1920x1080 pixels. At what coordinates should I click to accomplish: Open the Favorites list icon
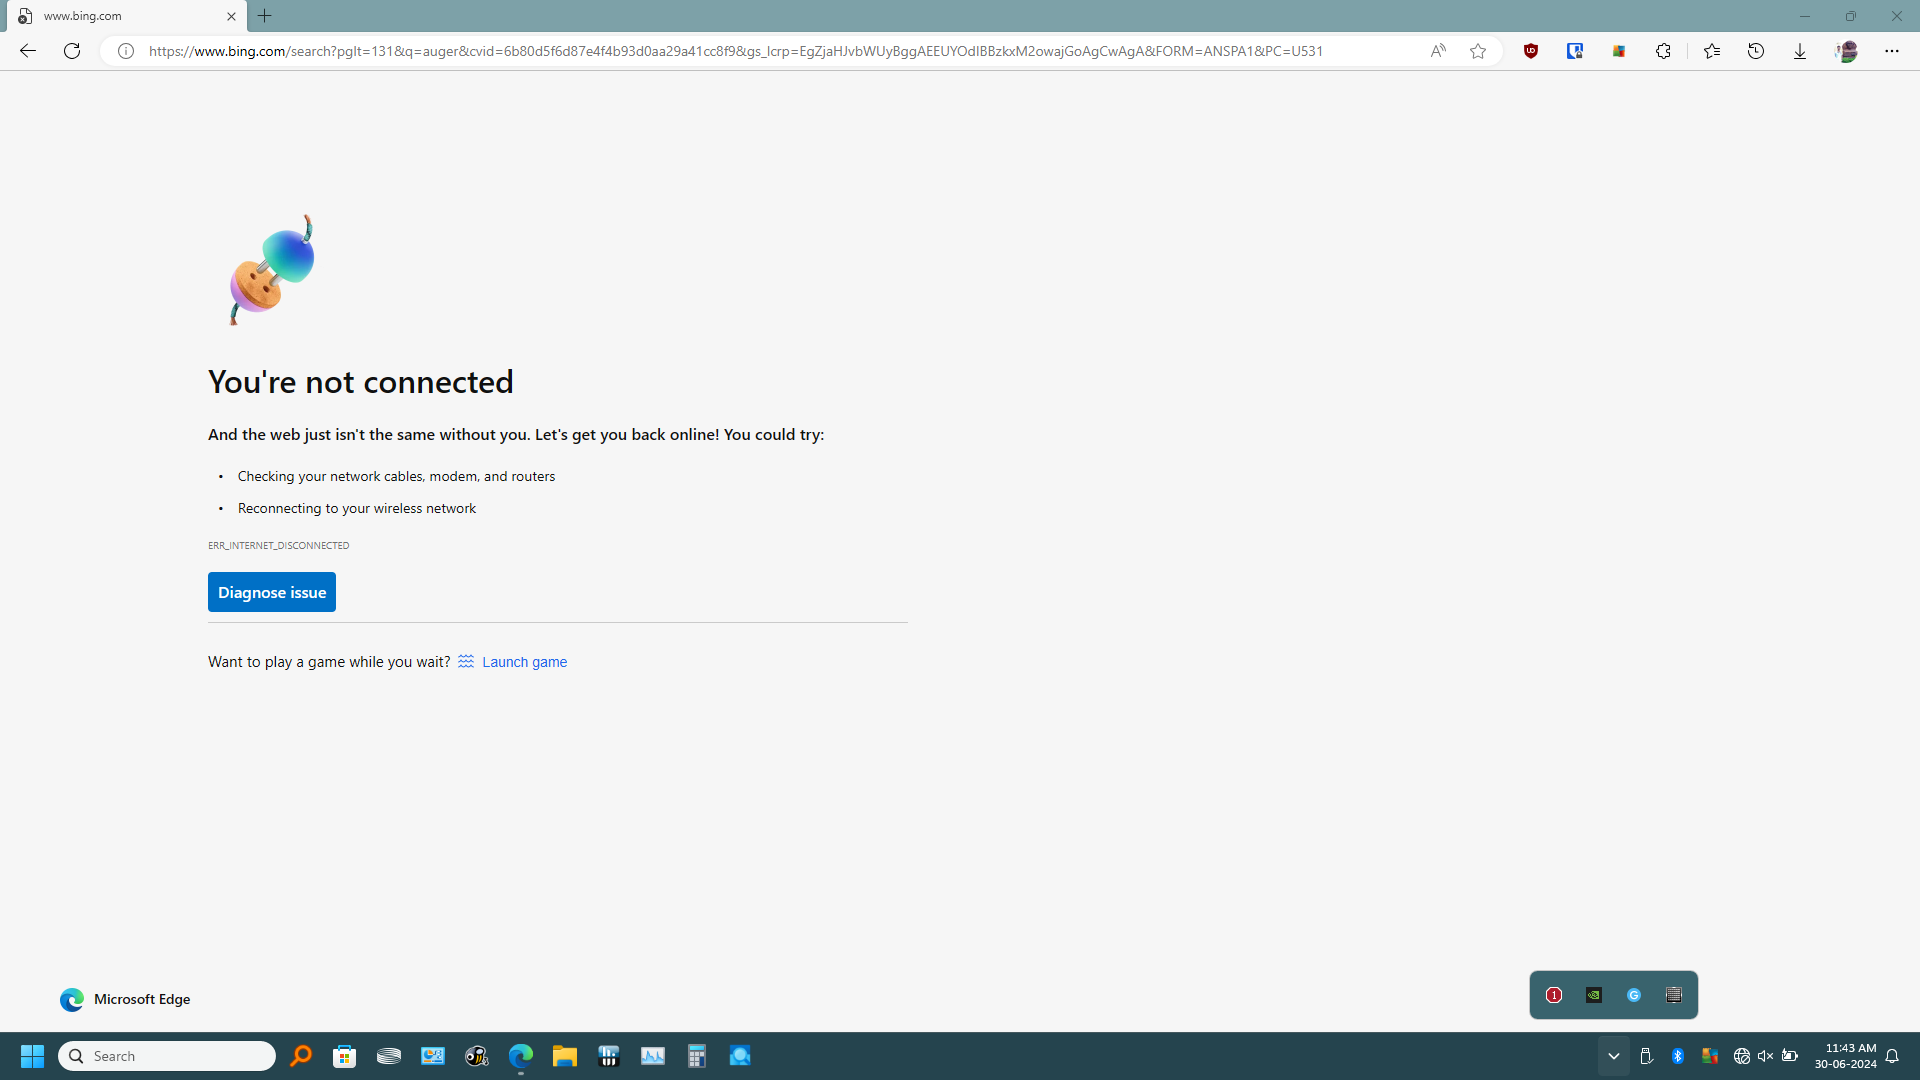(x=1712, y=51)
